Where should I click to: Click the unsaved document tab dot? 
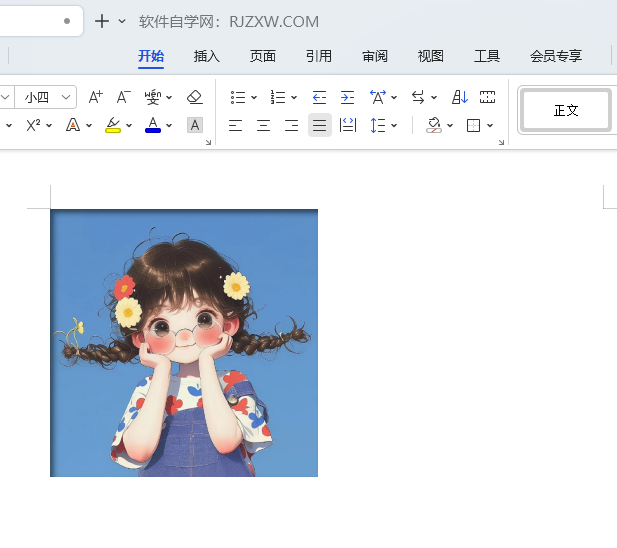click(67, 21)
